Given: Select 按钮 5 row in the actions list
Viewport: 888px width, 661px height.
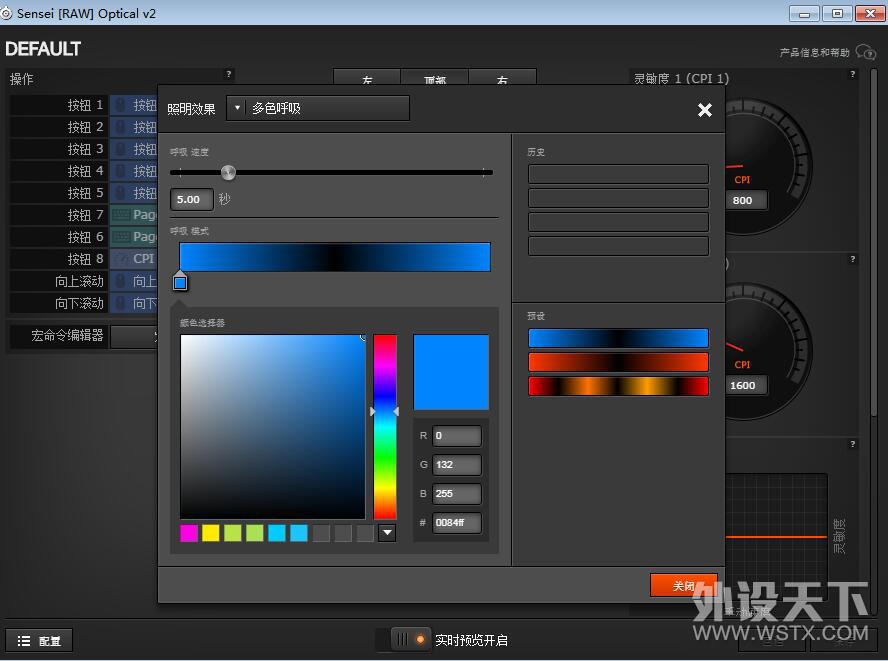Looking at the screenshot, I should [83, 193].
